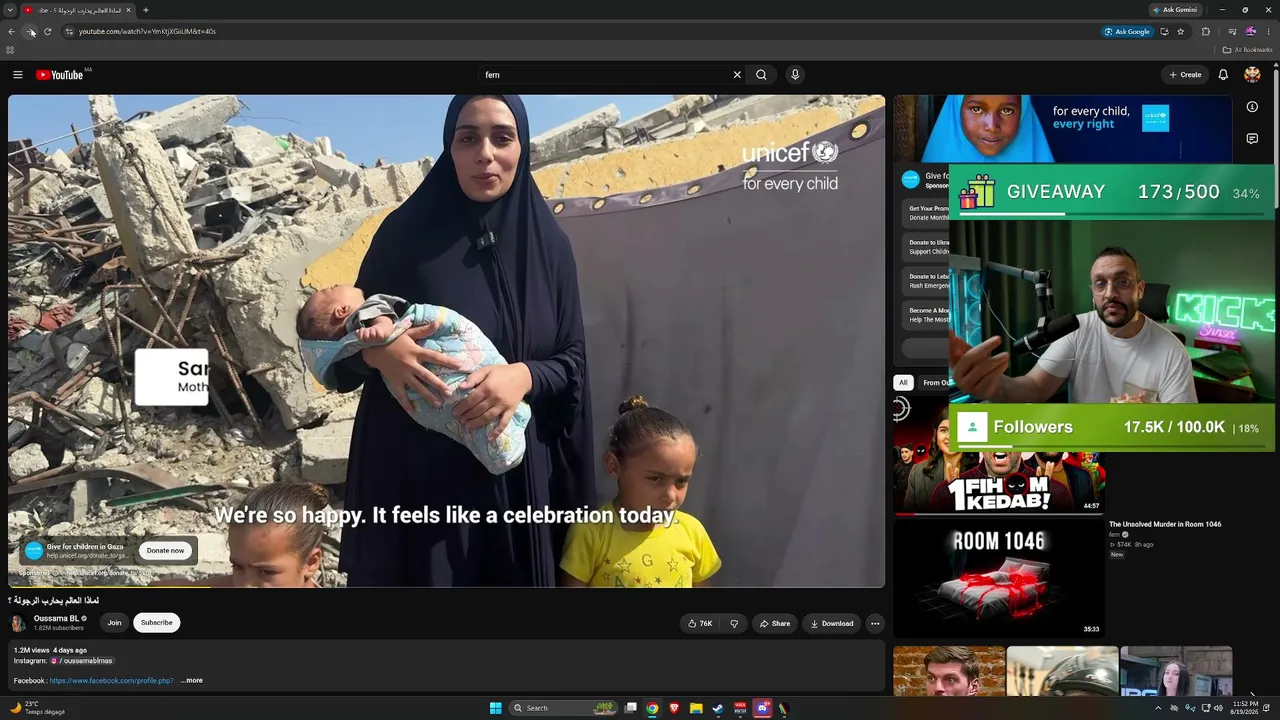1280x720 pixels.
Task: Expand description with ...more
Action: coord(192,681)
